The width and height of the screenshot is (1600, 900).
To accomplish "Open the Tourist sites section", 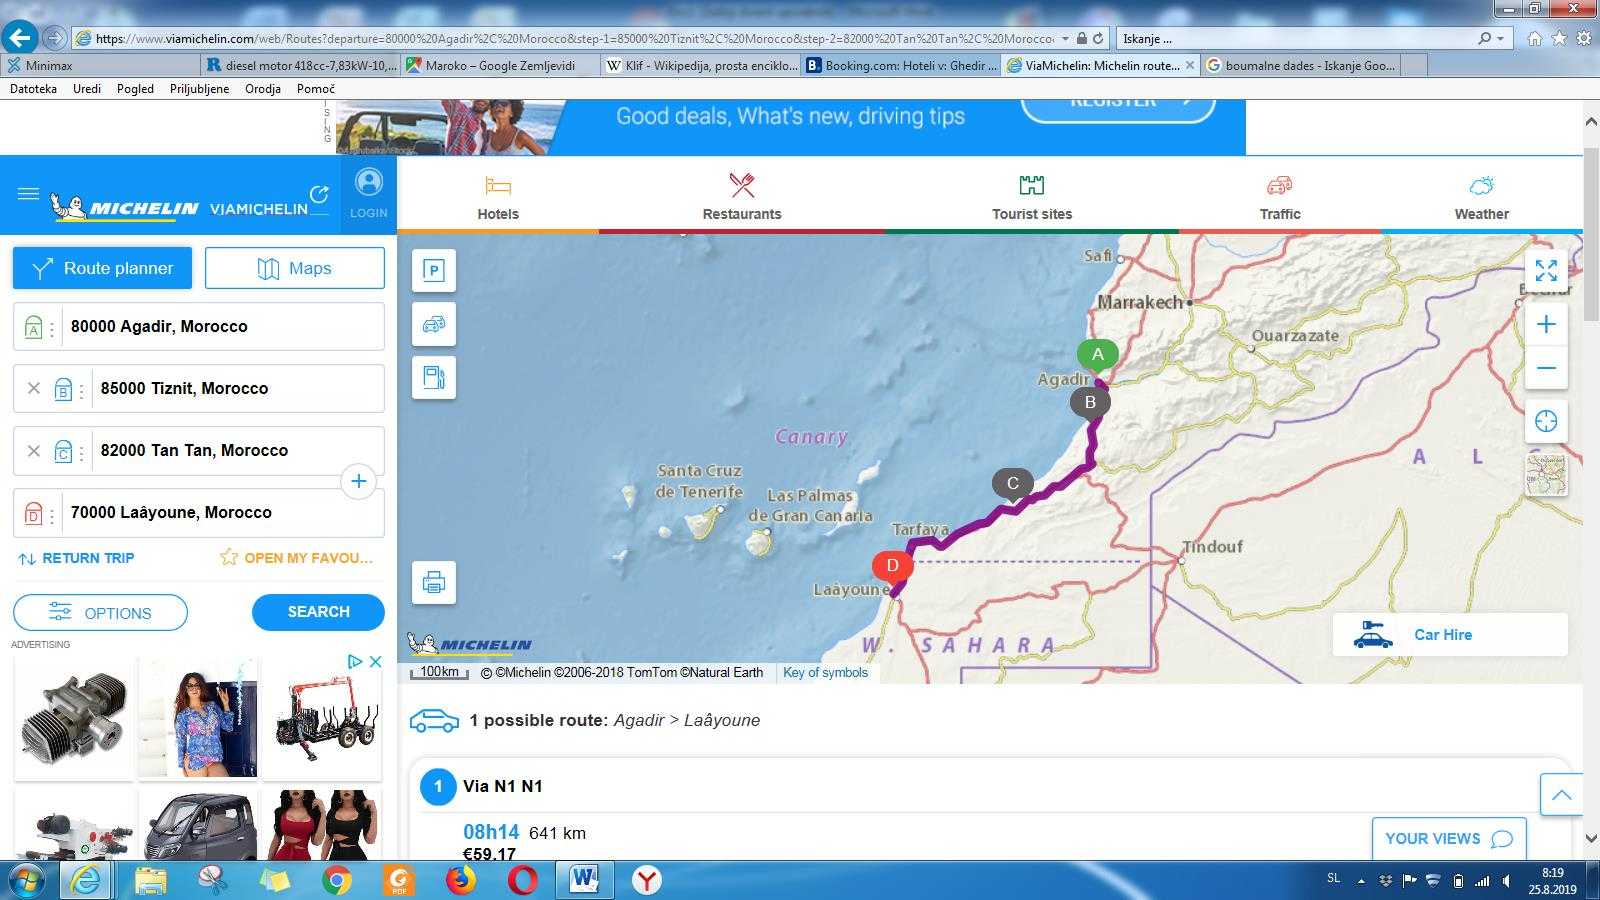I will click(1032, 197).
